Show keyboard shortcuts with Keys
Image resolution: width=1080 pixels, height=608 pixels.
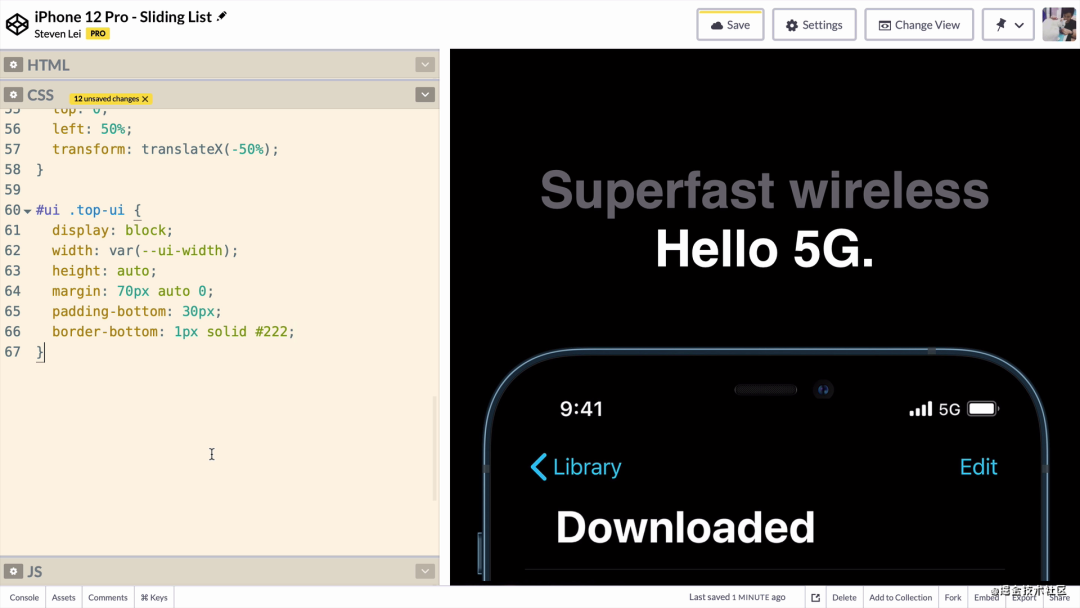click(154, 598)
